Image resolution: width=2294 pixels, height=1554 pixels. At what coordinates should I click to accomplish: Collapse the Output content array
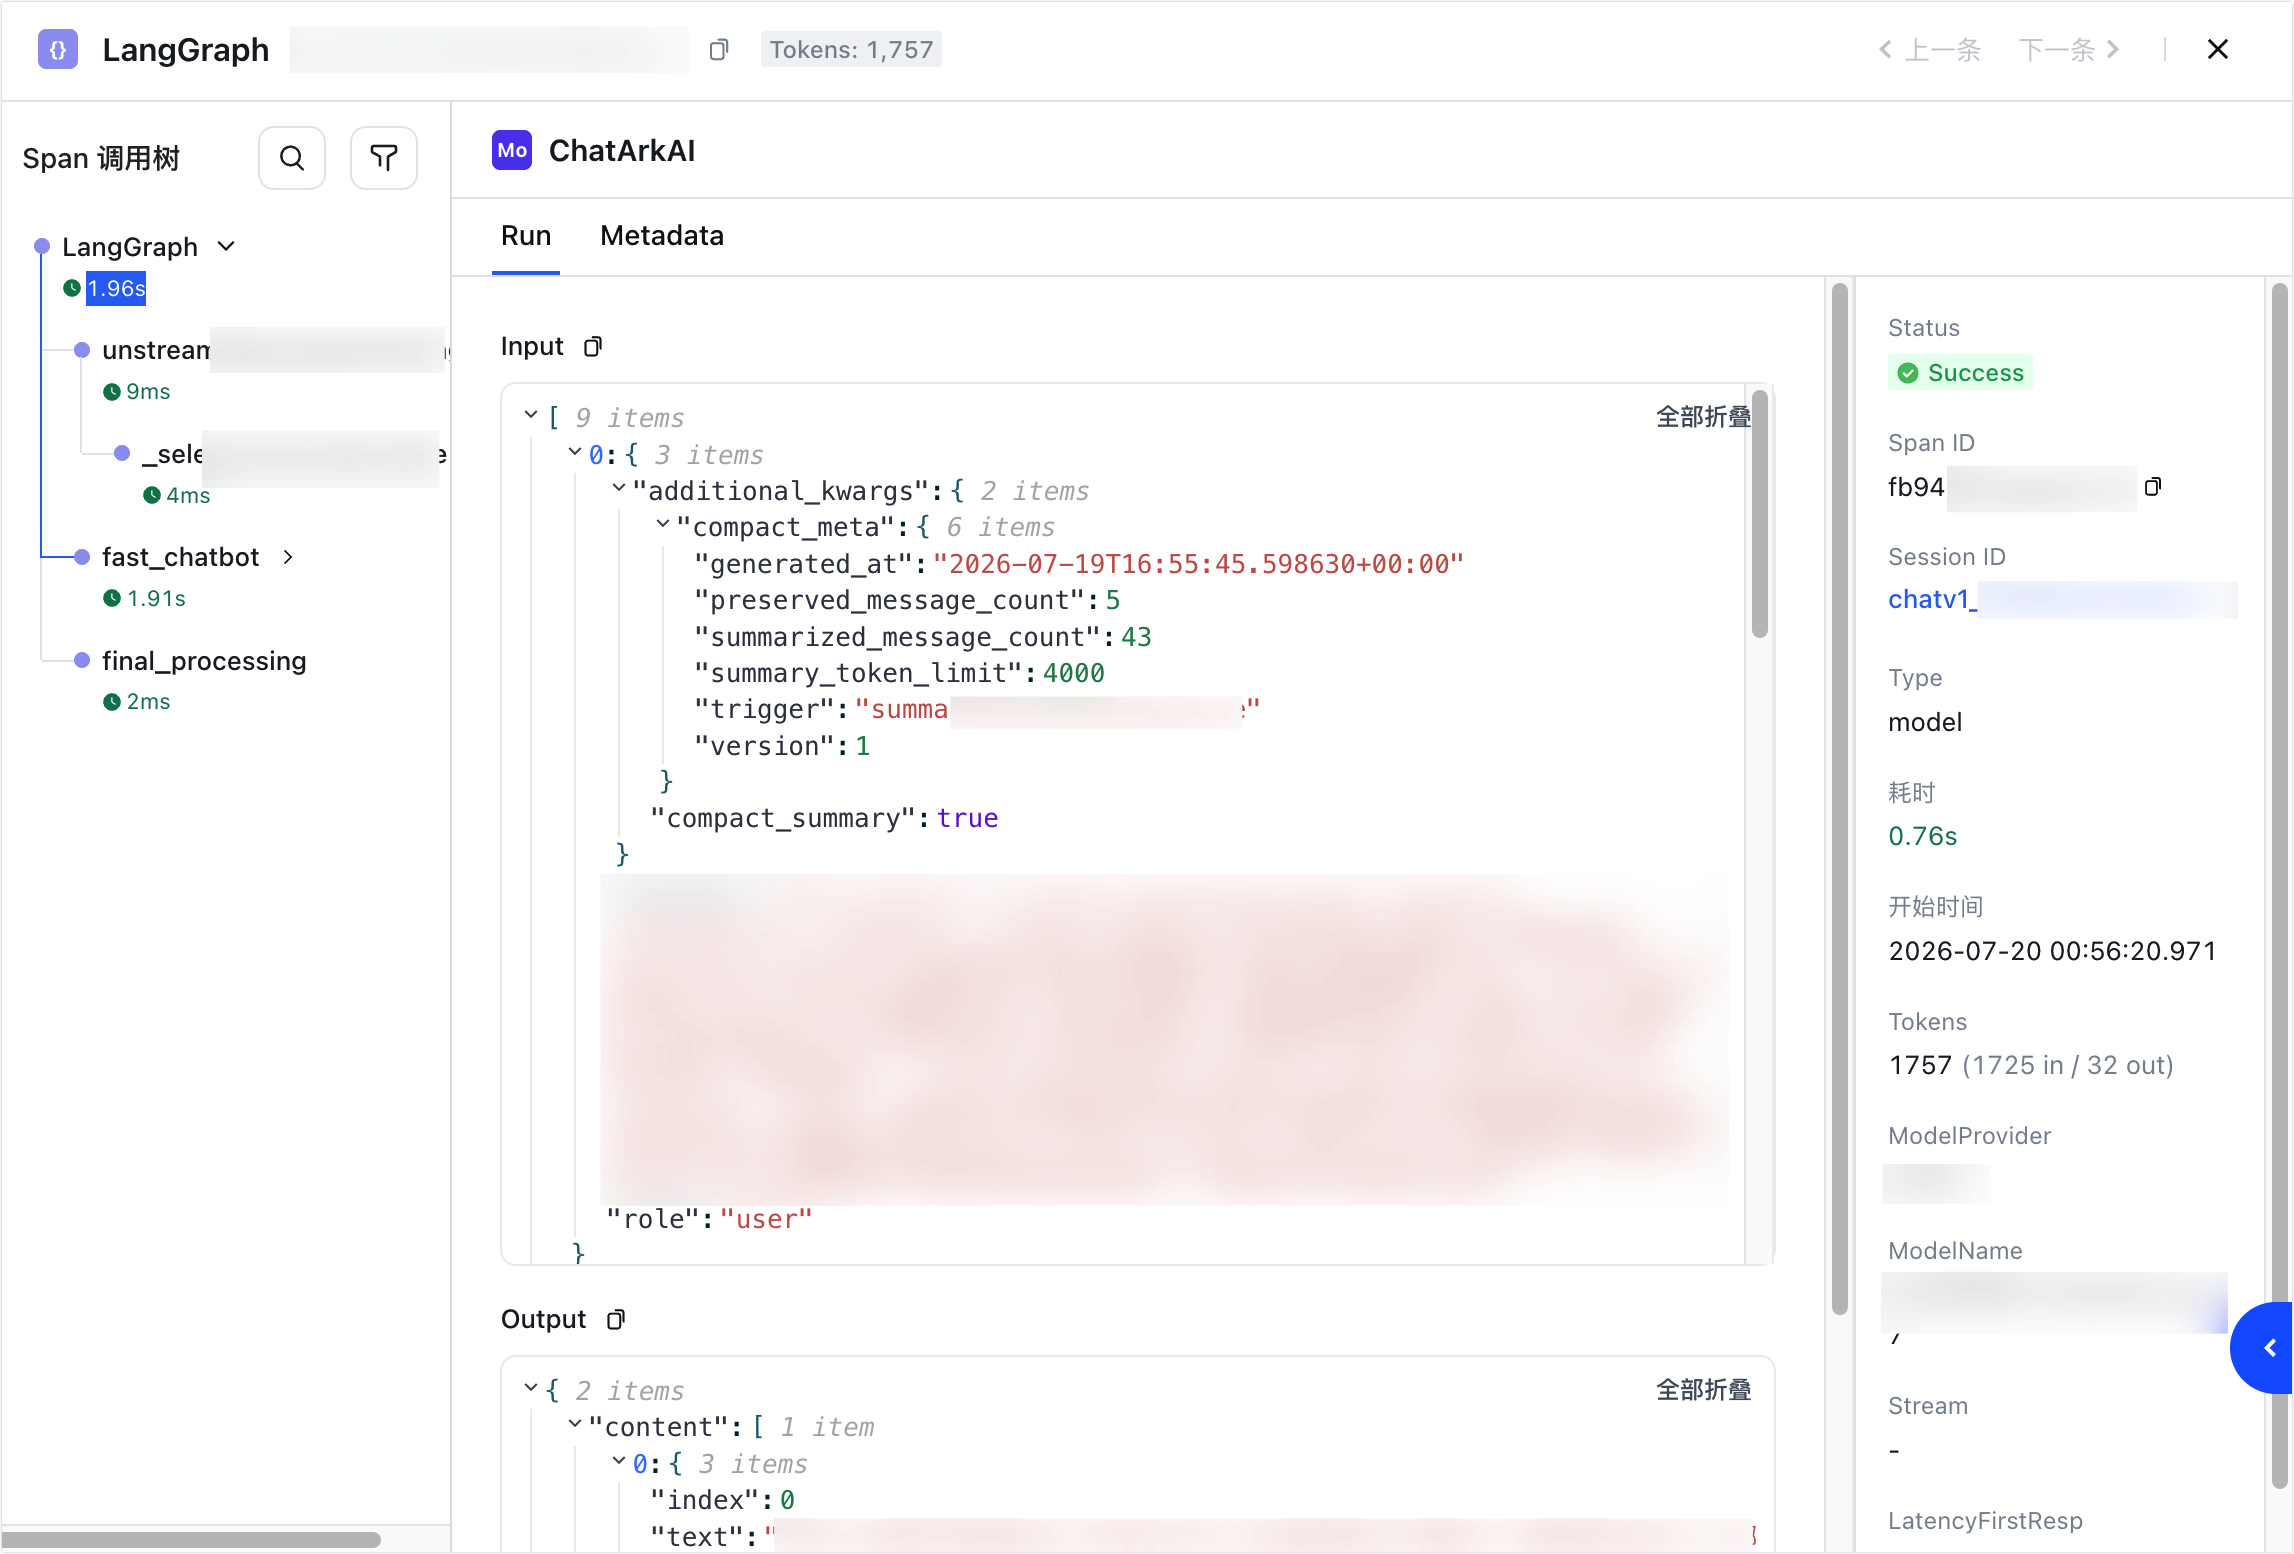[x=575, y=1424]
